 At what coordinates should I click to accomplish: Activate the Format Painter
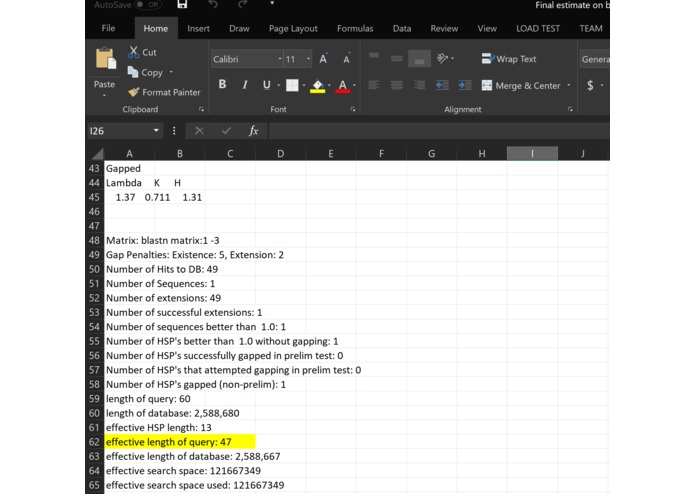pyautogui.click(x=164, y=92)
